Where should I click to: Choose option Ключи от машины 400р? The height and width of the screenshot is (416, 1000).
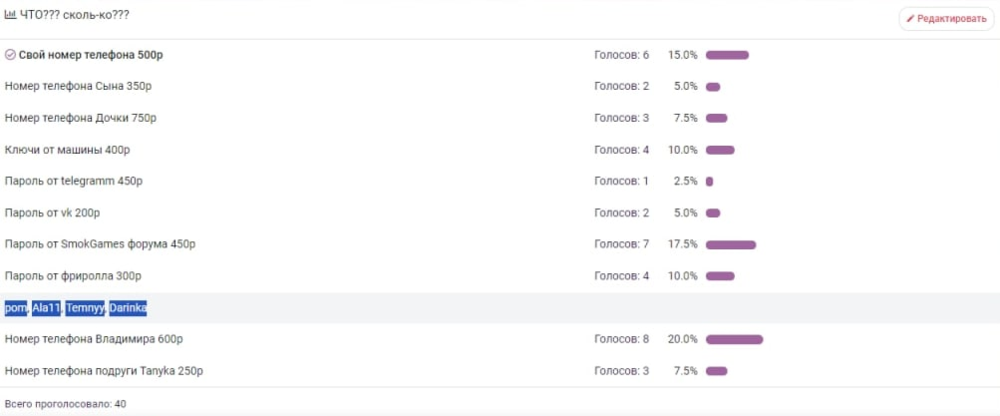coord(68,150)
